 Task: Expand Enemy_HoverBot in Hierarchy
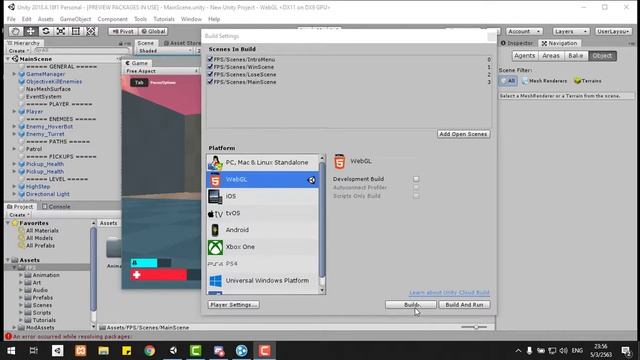pos(14,127)
